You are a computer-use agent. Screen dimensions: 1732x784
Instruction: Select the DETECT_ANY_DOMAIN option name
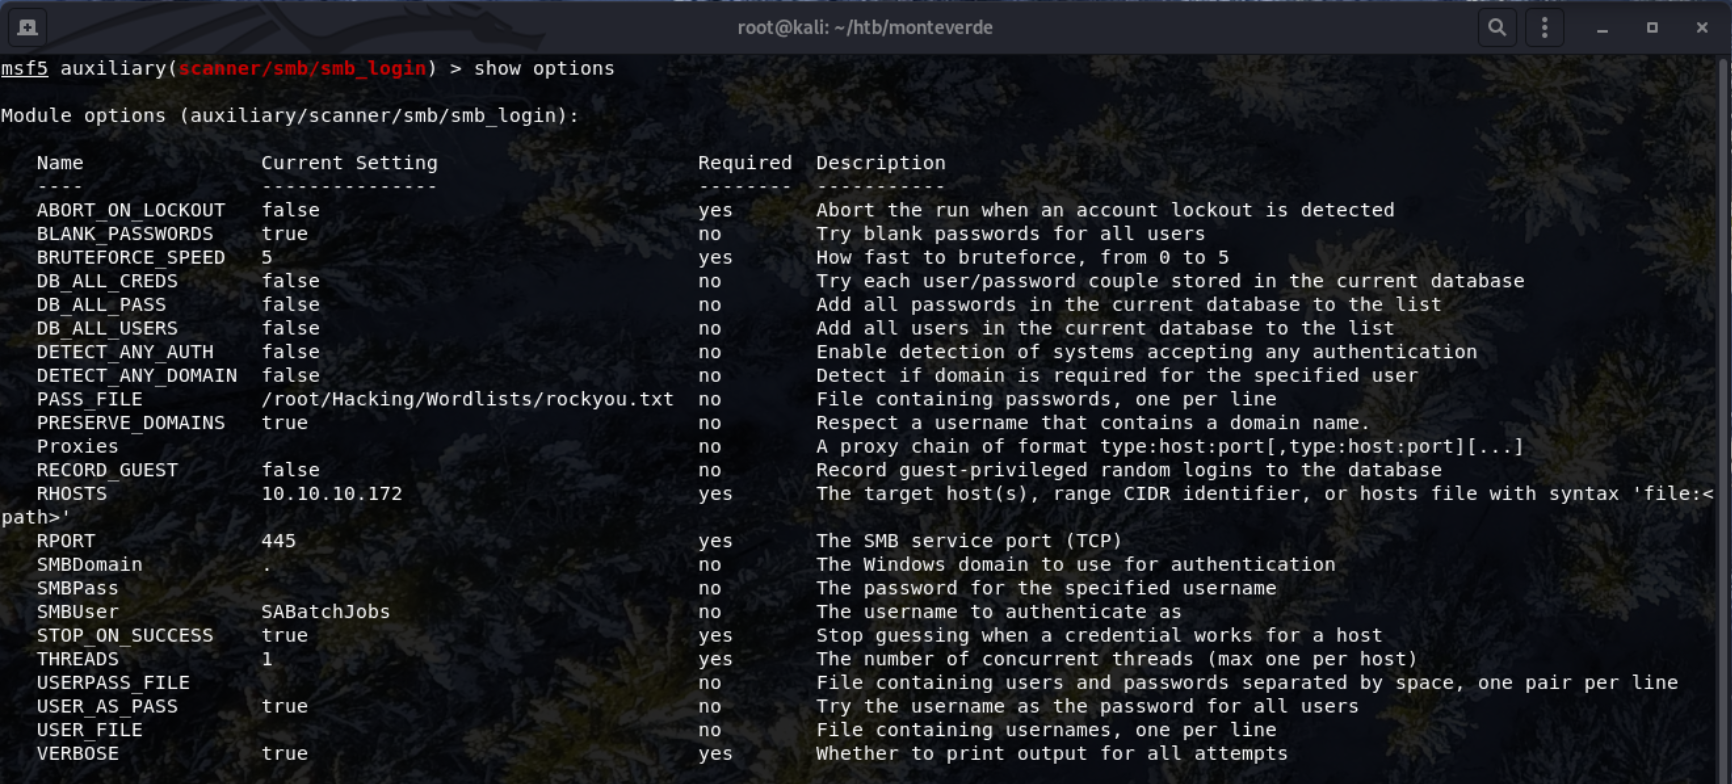(x=137, y=375)
